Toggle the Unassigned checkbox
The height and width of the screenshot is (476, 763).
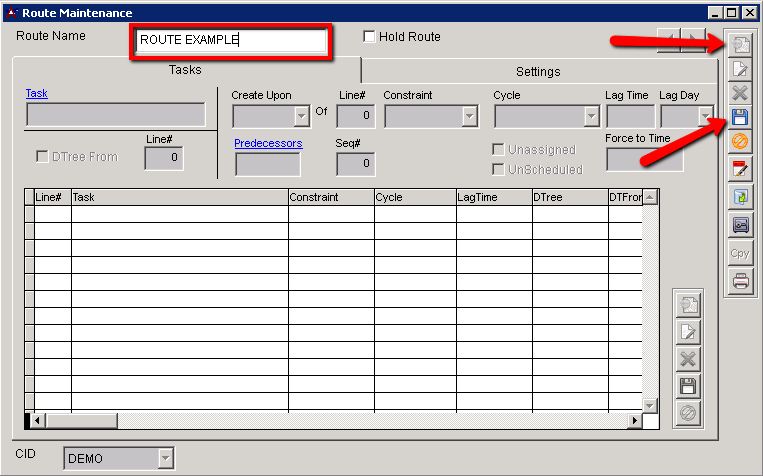(499, 149)
